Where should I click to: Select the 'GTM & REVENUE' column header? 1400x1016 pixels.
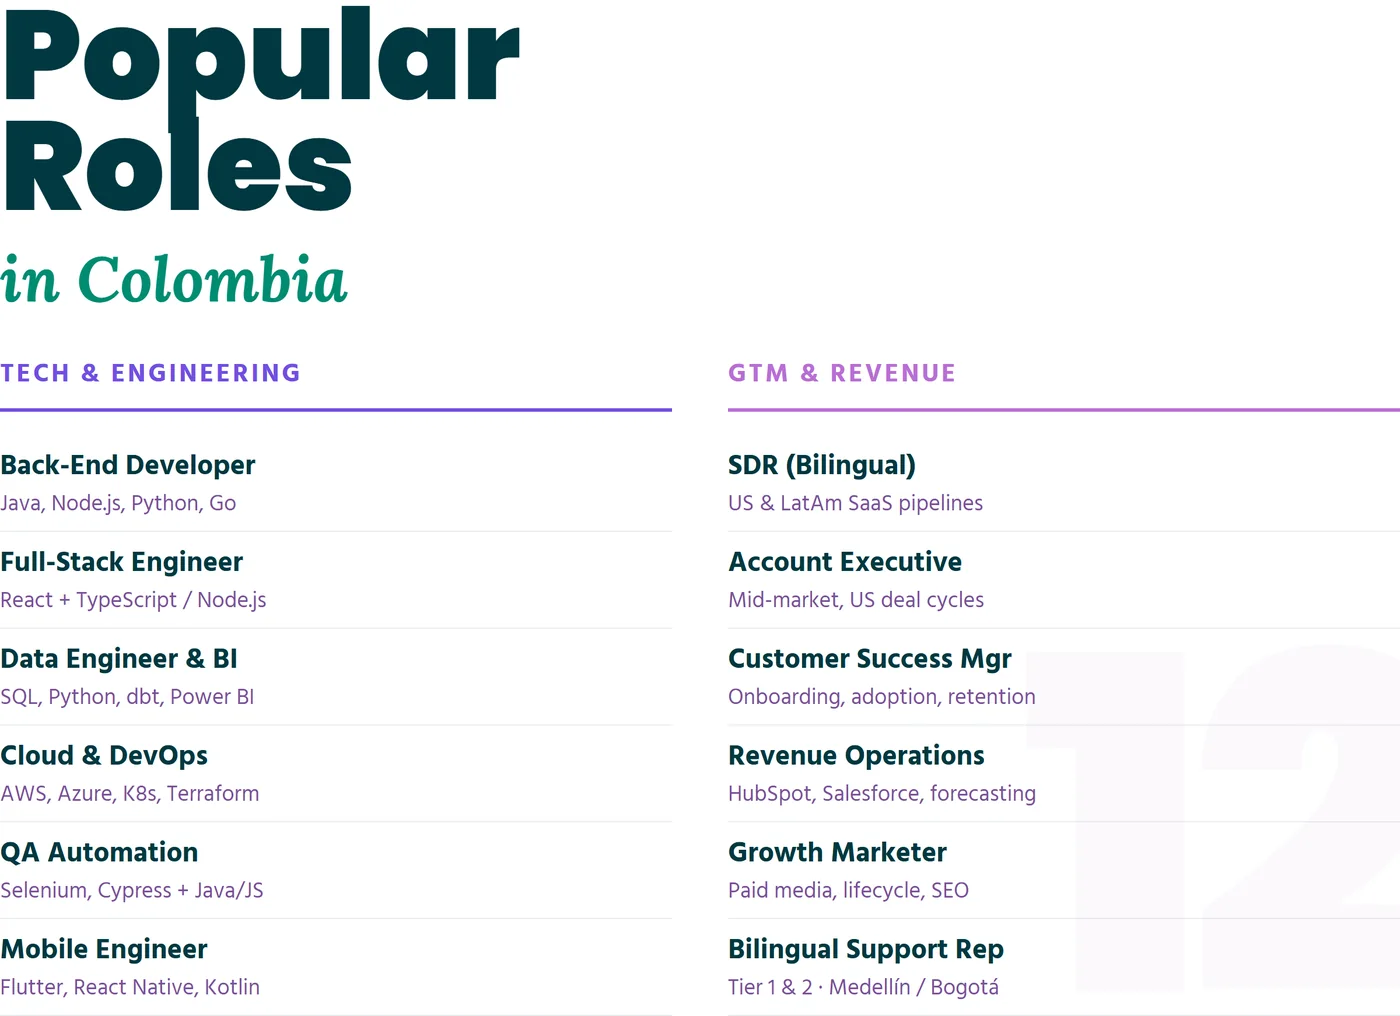pyautogui.click(x=842, y=373)
